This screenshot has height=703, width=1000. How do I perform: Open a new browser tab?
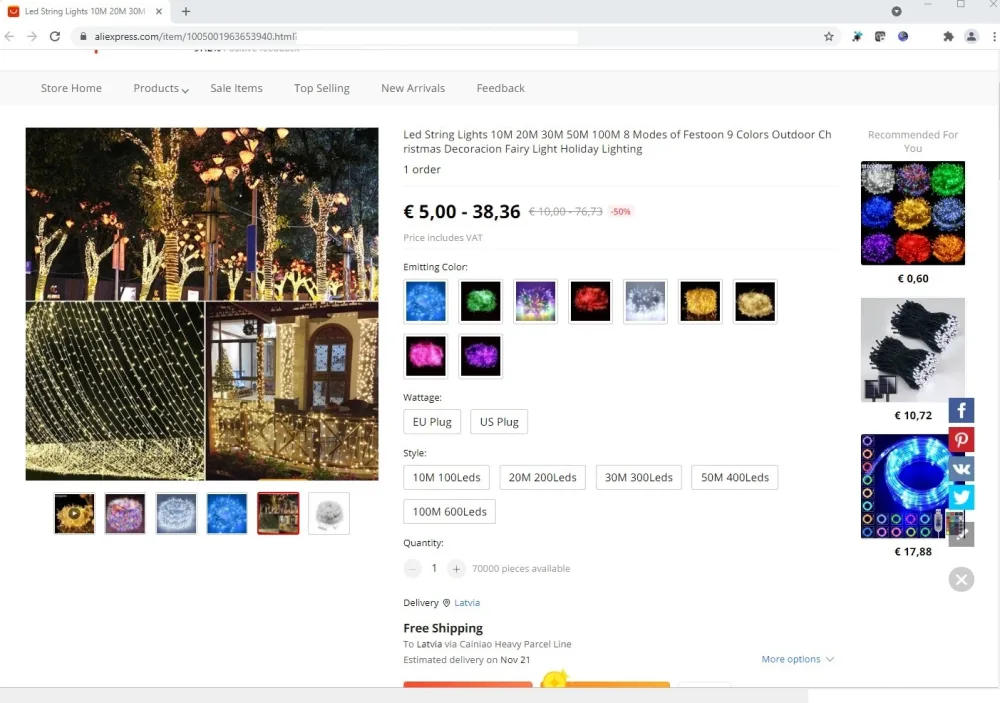click(x=186, y=11)
